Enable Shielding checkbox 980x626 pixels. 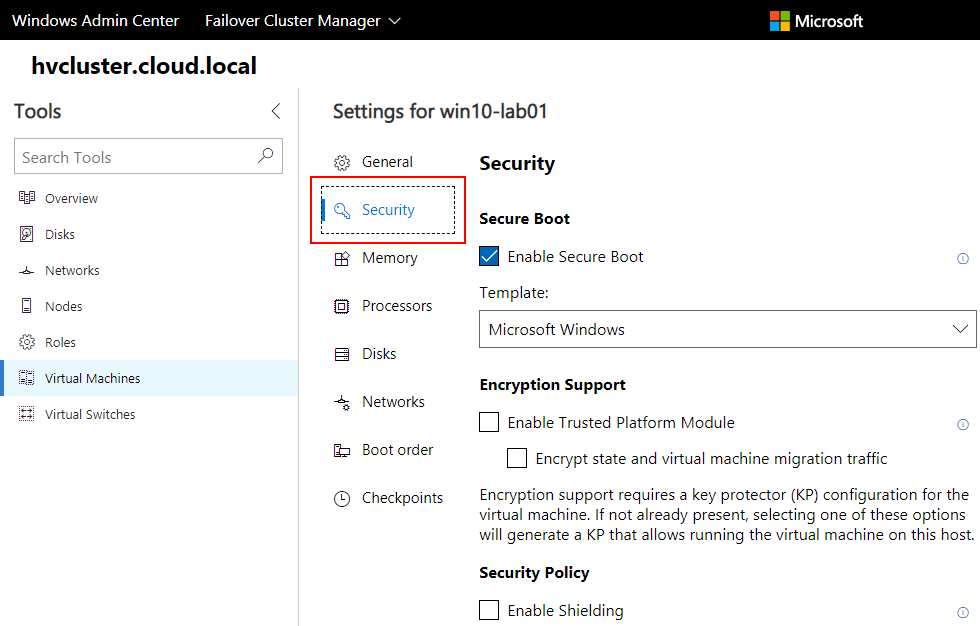489,610
